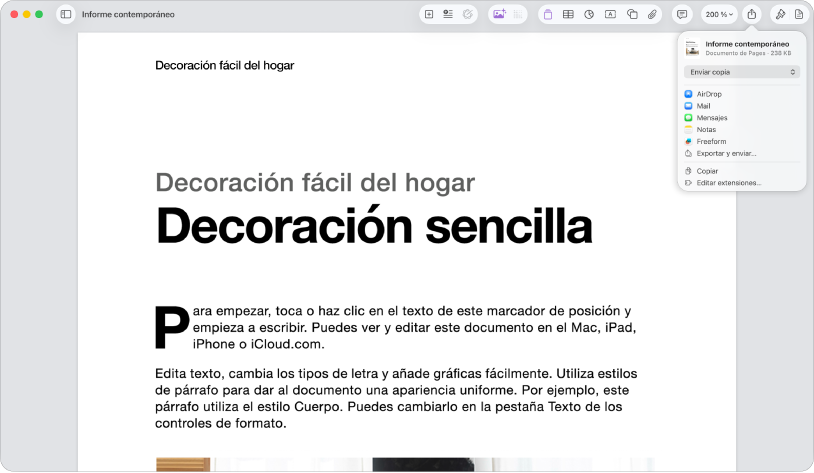
Task: Close the window with the red button
Action: [x=15, y=15]
